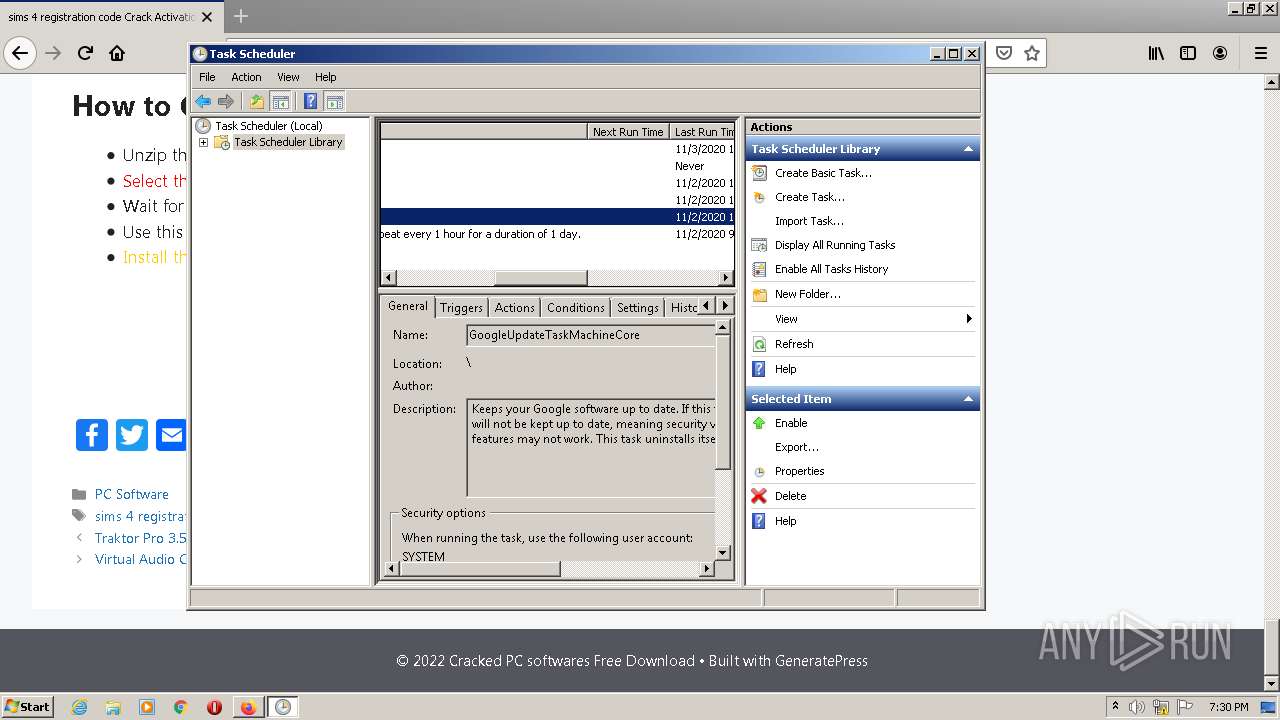Open Firefox hamburger menu

pos(1260,53)
